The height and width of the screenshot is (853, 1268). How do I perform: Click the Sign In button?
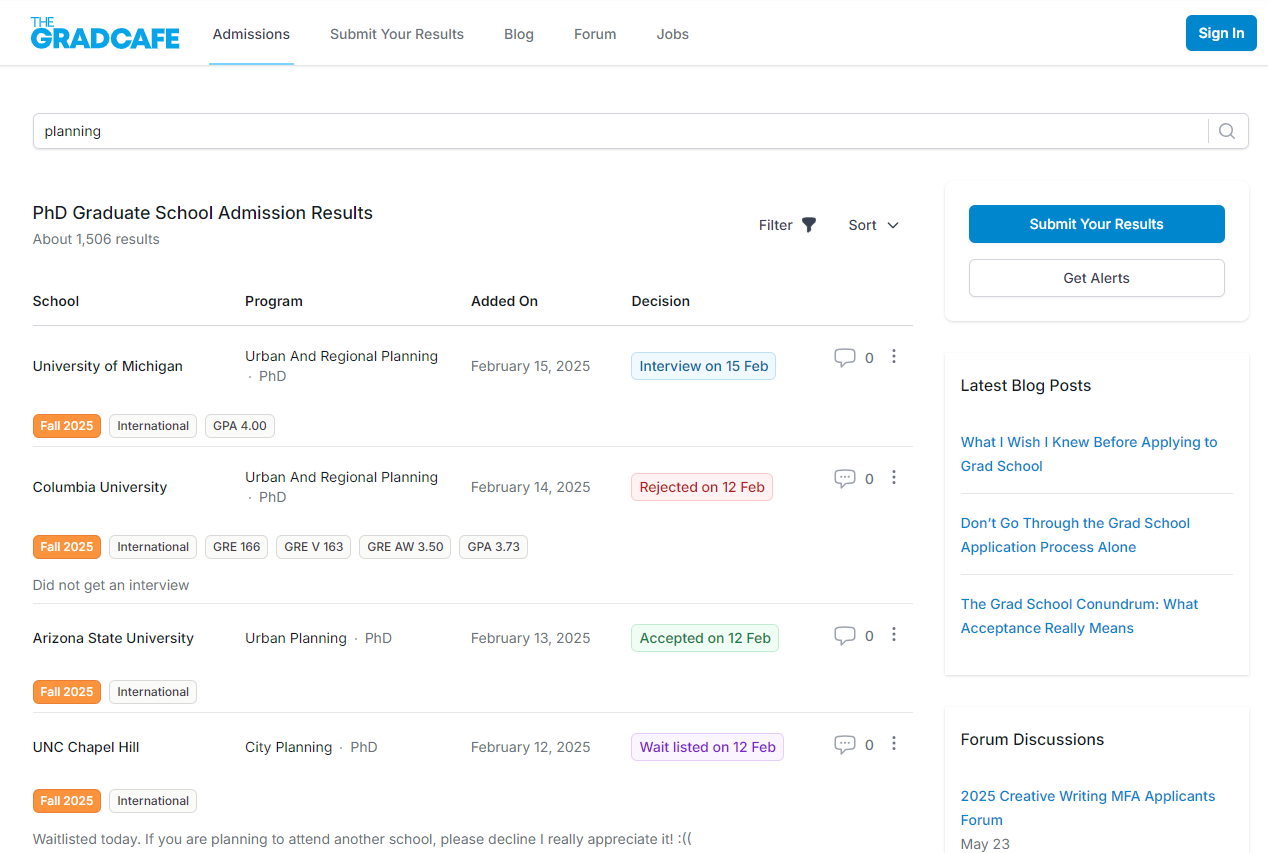pos(1221,33)
